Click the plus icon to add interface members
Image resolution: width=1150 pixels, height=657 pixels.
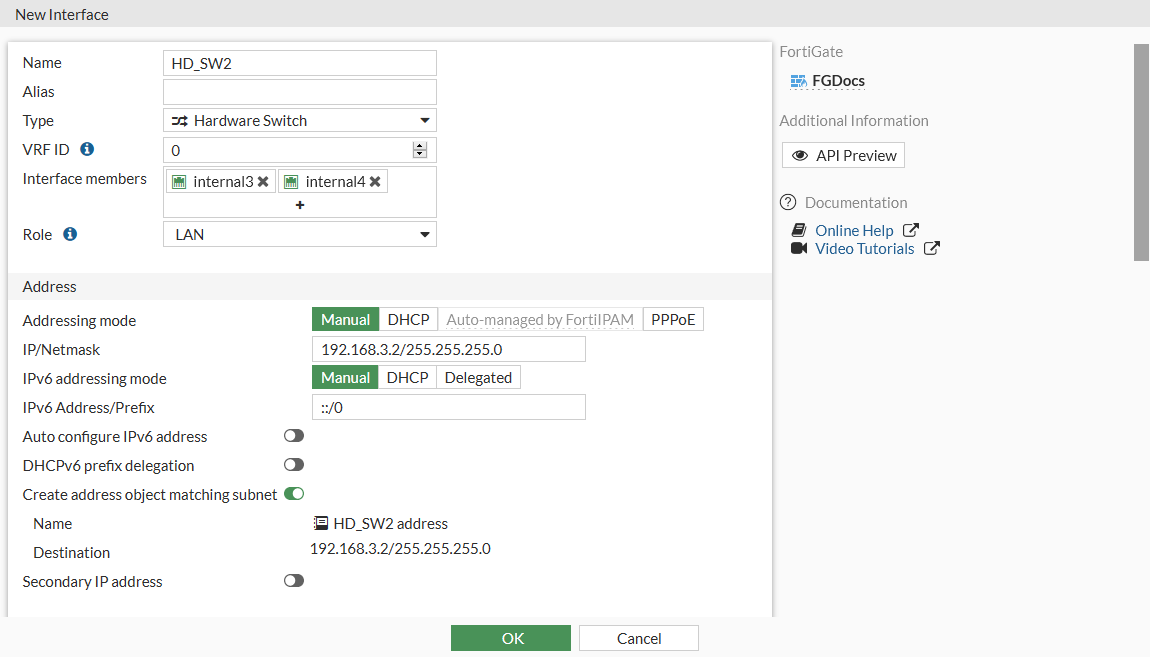click(299, 204)
